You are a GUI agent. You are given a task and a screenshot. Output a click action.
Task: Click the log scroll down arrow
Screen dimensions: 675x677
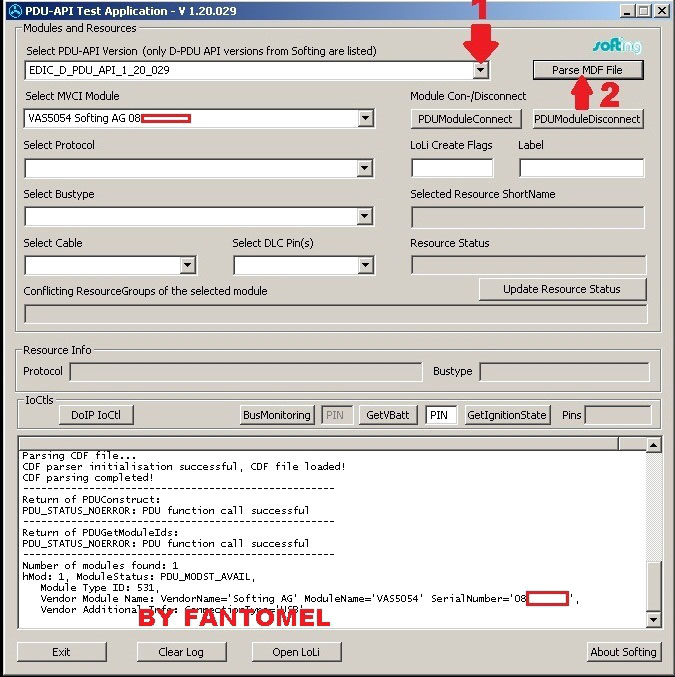653,620
